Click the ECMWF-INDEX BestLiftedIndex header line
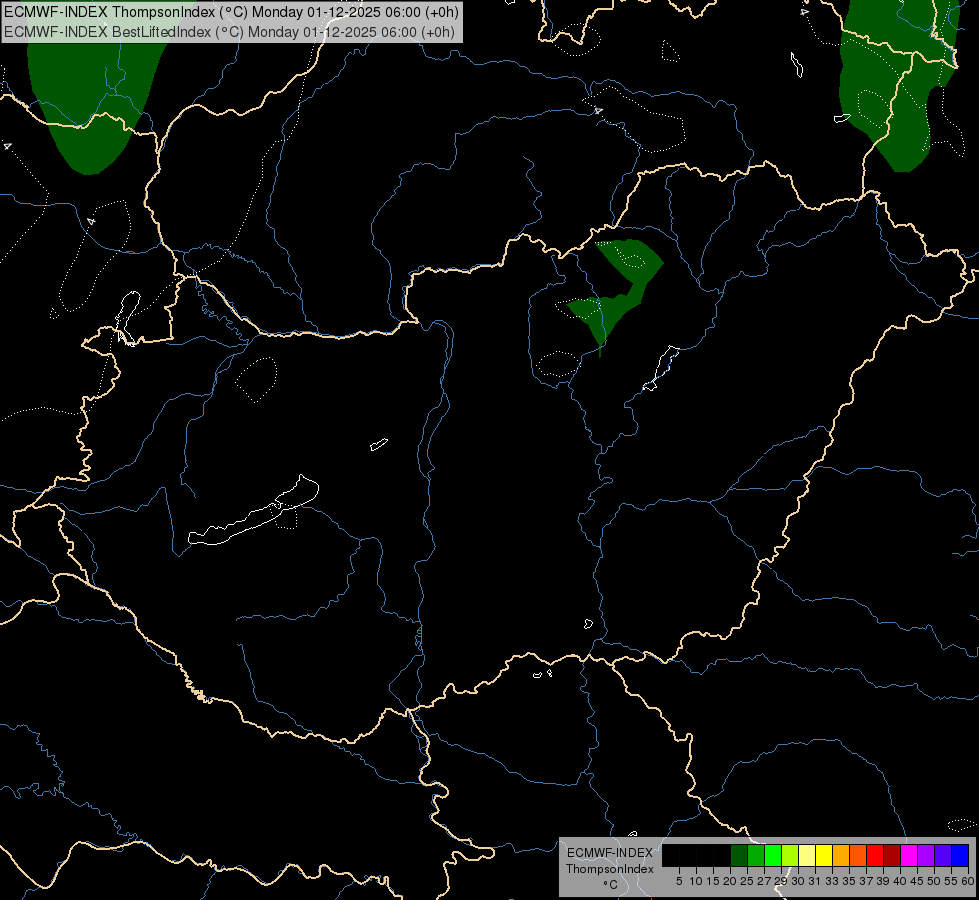979x900 pixels. 229,32
